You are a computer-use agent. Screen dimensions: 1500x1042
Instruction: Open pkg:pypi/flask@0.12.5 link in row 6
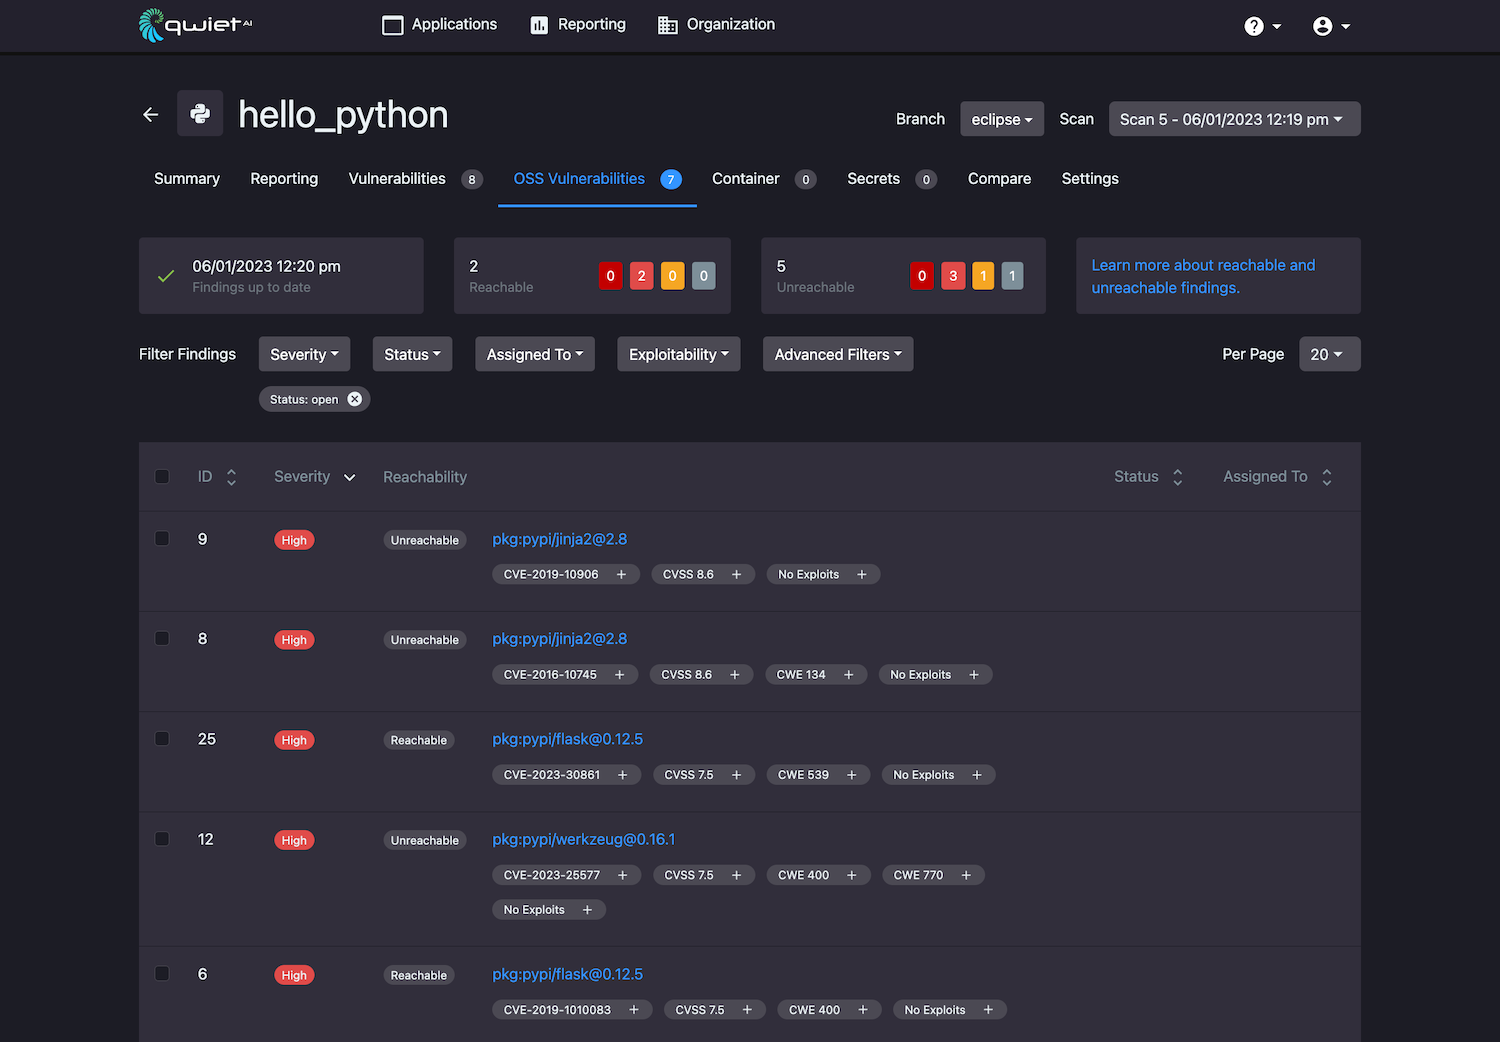click(x=568, y=974)
